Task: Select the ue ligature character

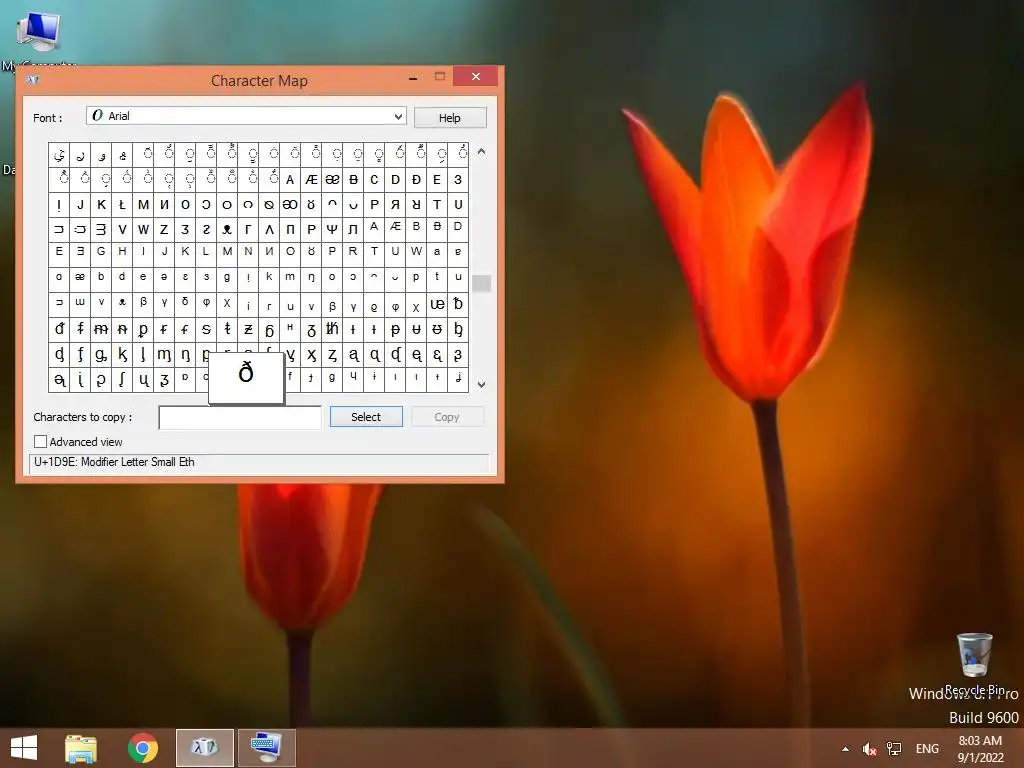Action: coord(437,304)
